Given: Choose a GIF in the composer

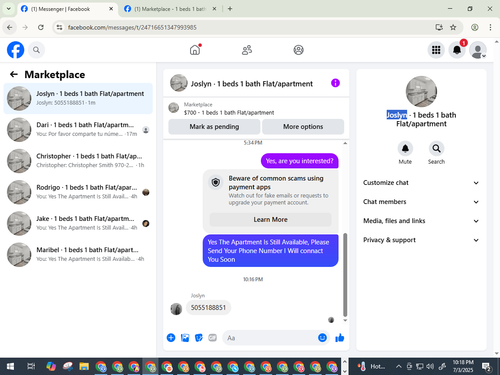Looking at the screenshot, I should click(213, 338).
